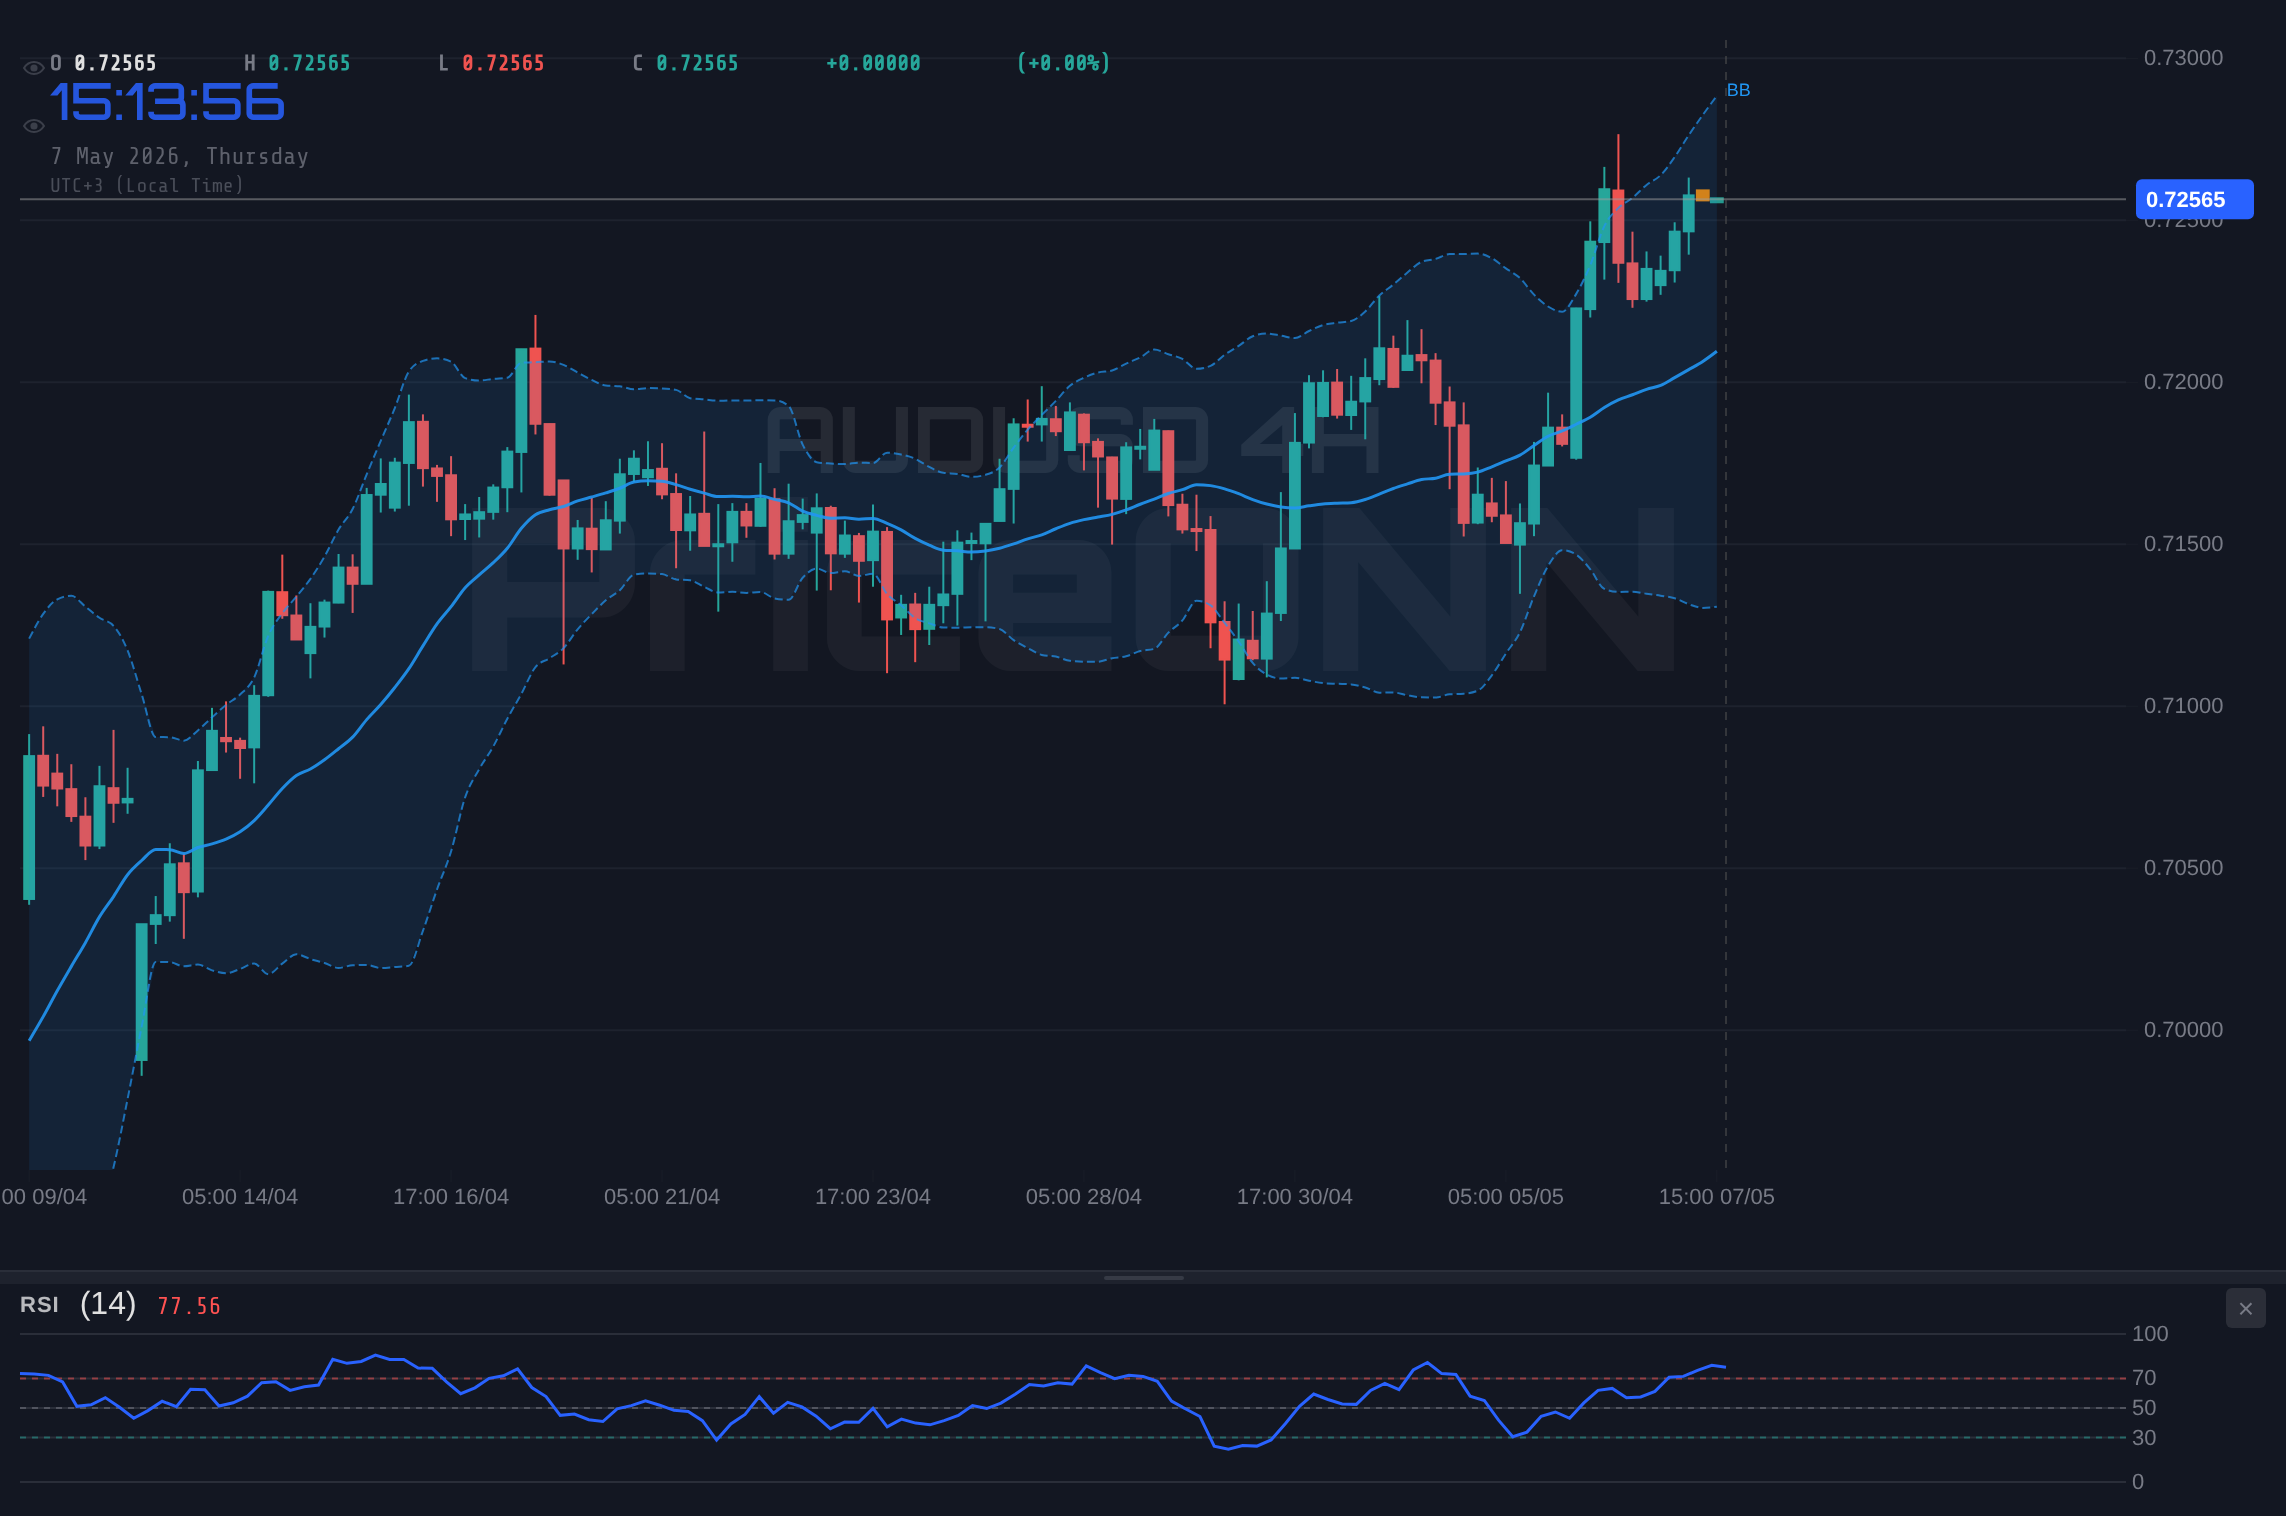
Task: Click the 0.71000 price axis label
Action: pyautogui.click(x=2183, y=706)
